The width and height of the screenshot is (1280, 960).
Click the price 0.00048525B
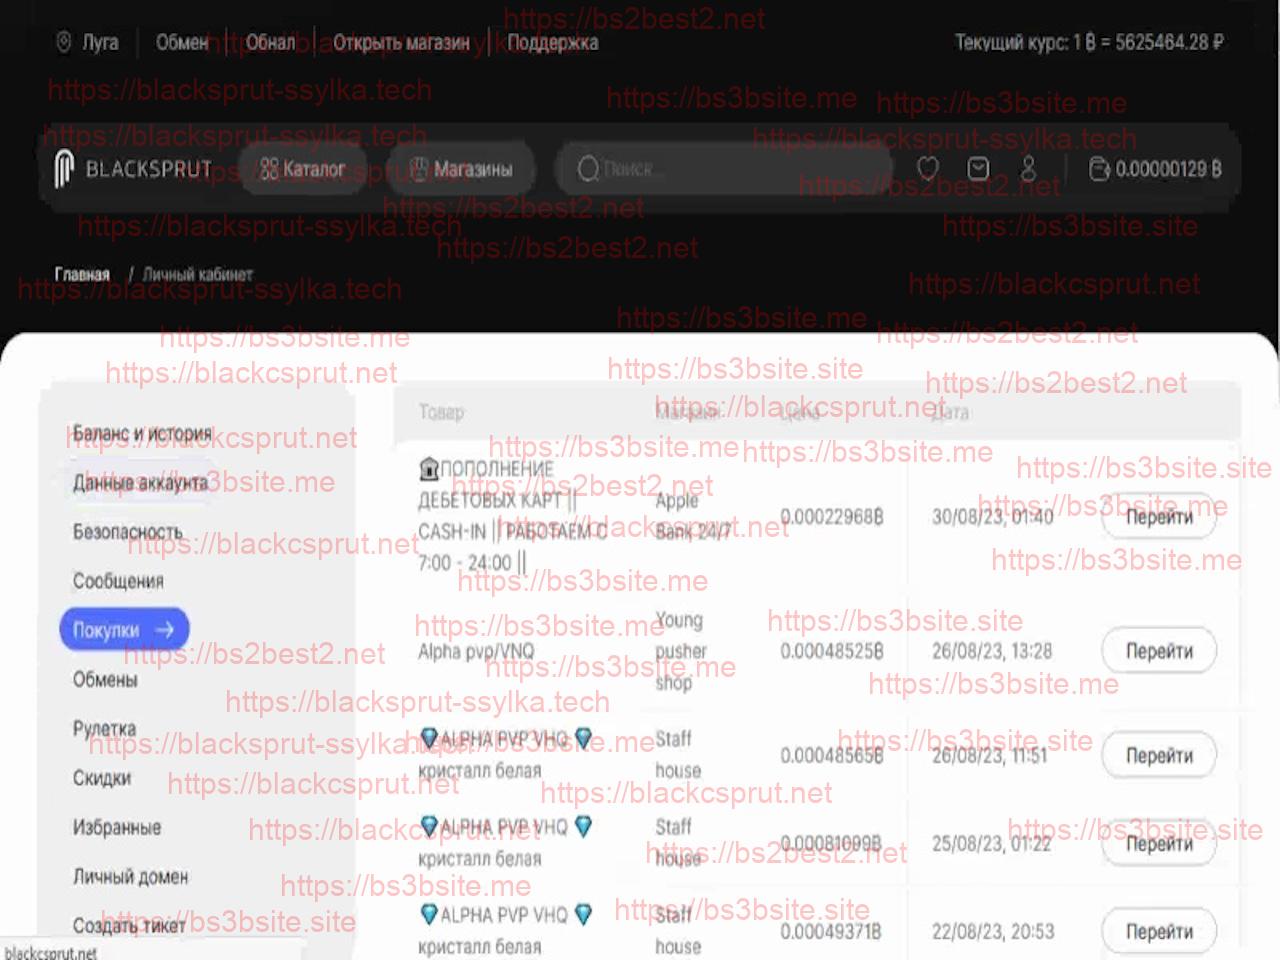pos(832,651)
